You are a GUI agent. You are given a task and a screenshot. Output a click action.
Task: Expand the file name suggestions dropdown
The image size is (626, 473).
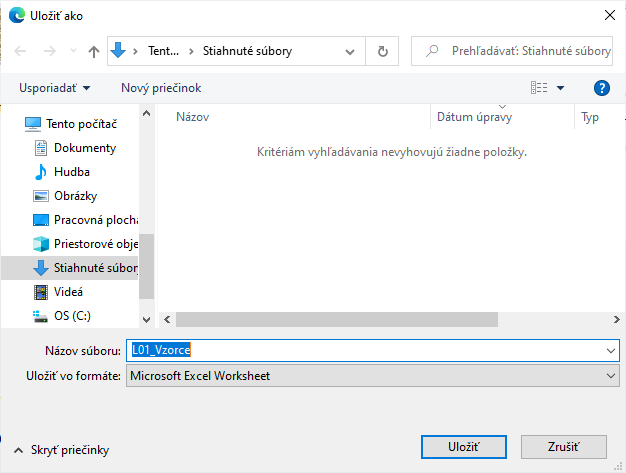click(x=611, y=351)
